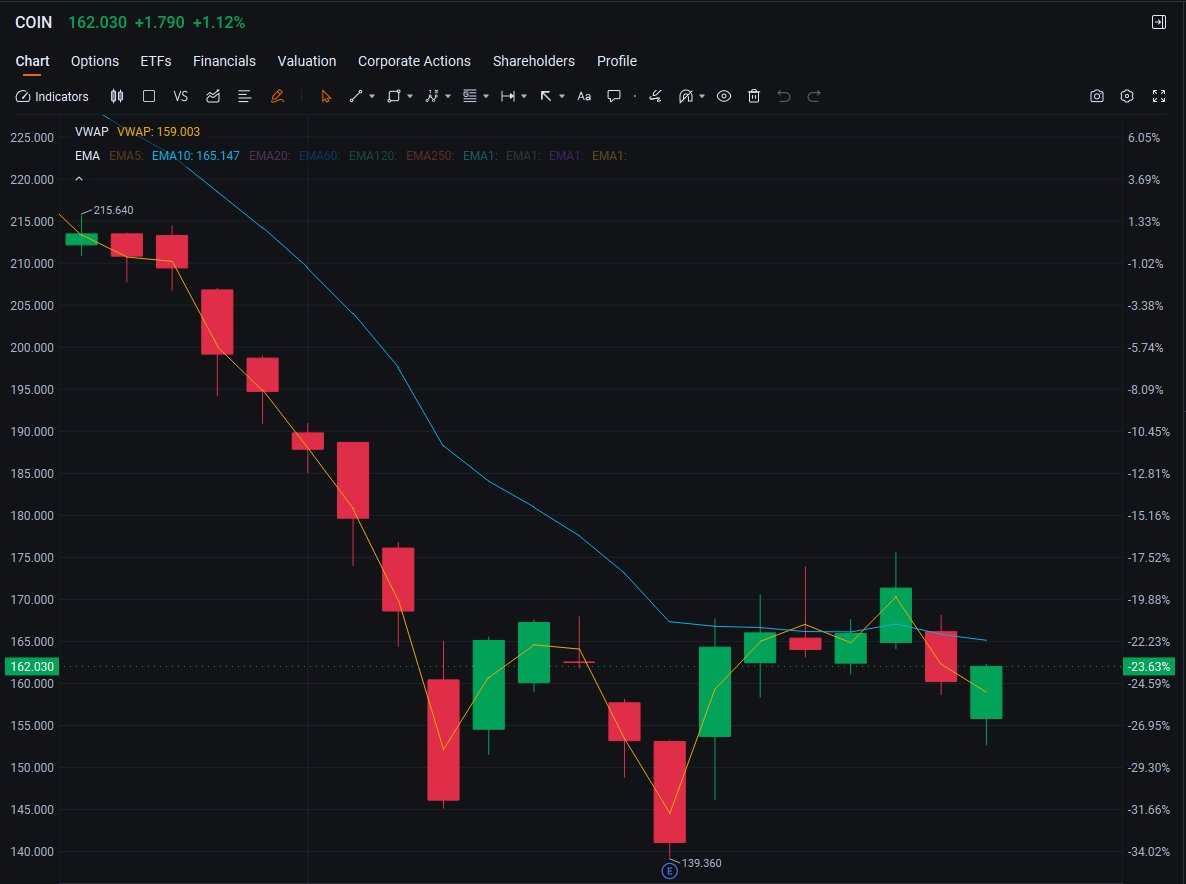Redo the last drawing action
Screen dimensions: 1186x884
[814, 96]
